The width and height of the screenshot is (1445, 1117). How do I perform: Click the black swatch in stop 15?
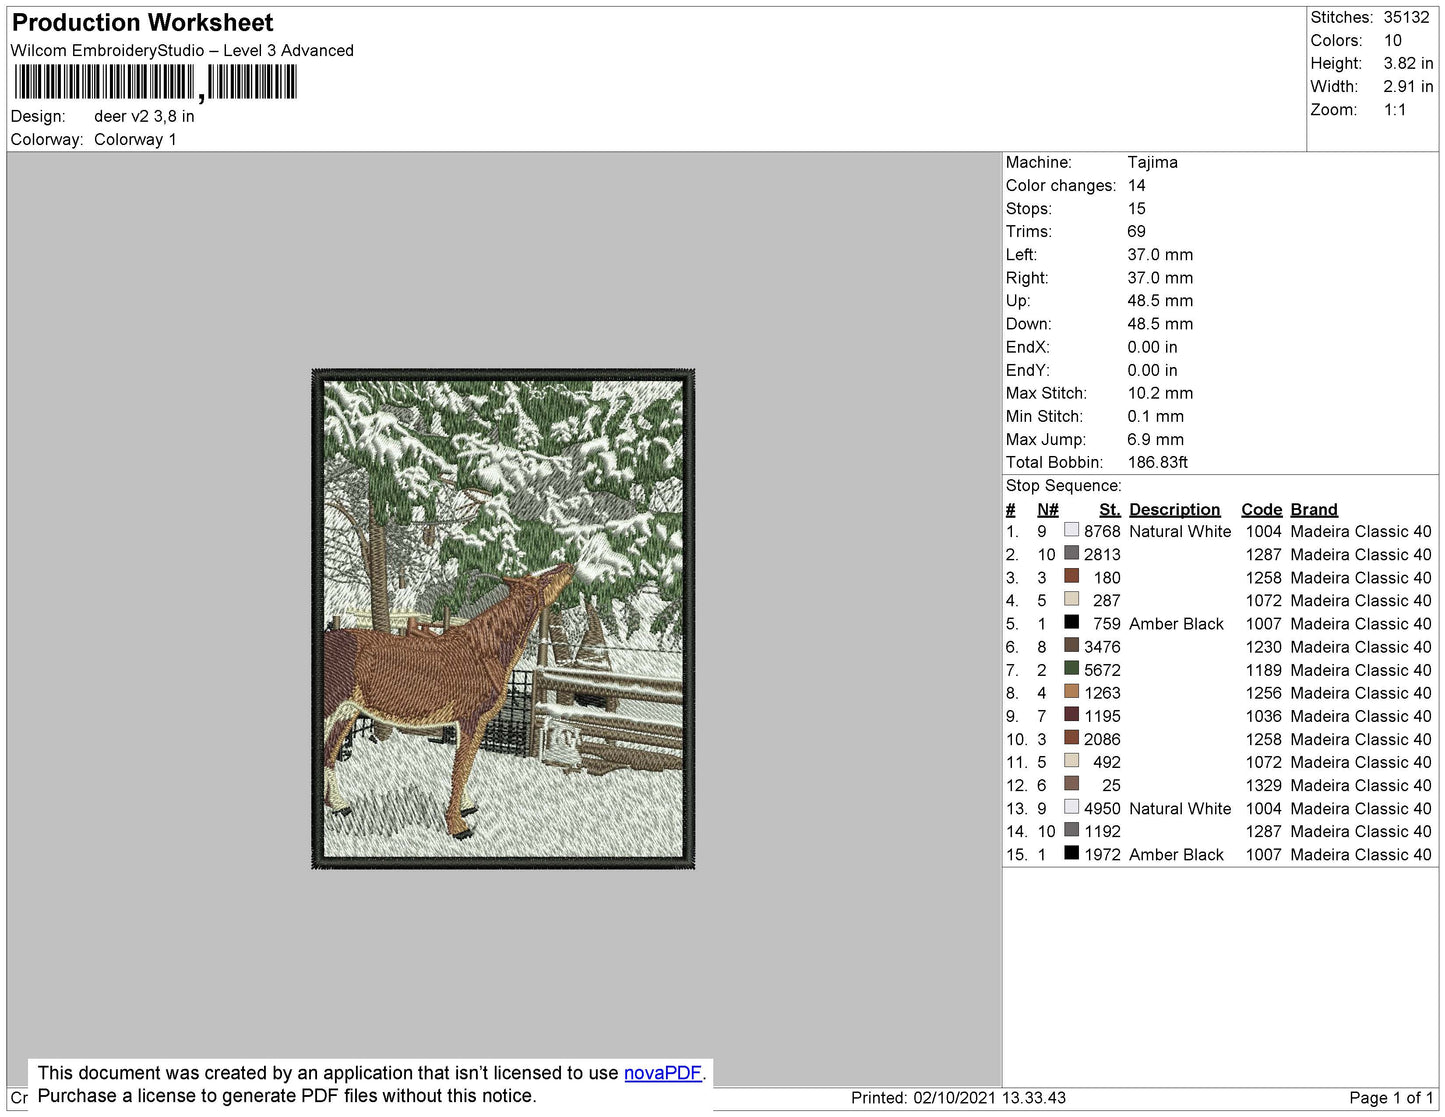[1071, 852]
